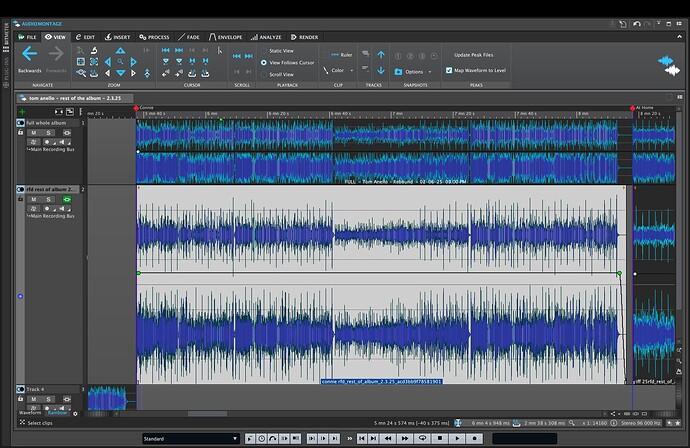Select the red Connie marker on timeline

coord(136,108)
